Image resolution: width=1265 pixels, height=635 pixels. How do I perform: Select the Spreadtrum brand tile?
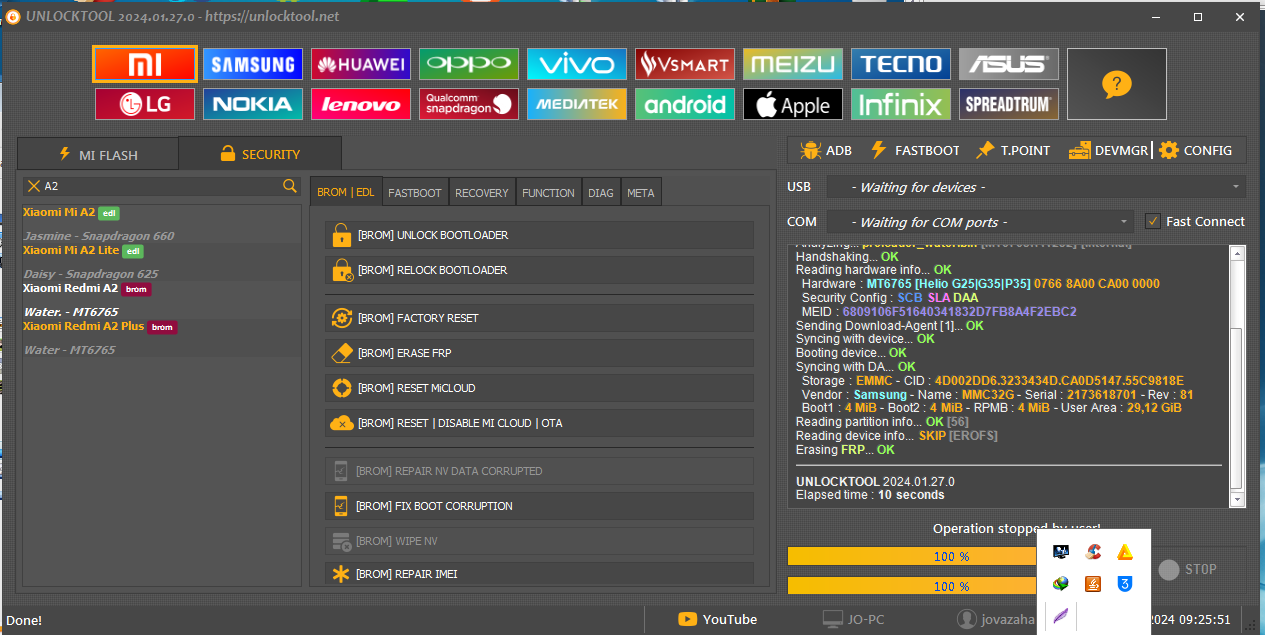(x=1009, y=104)
